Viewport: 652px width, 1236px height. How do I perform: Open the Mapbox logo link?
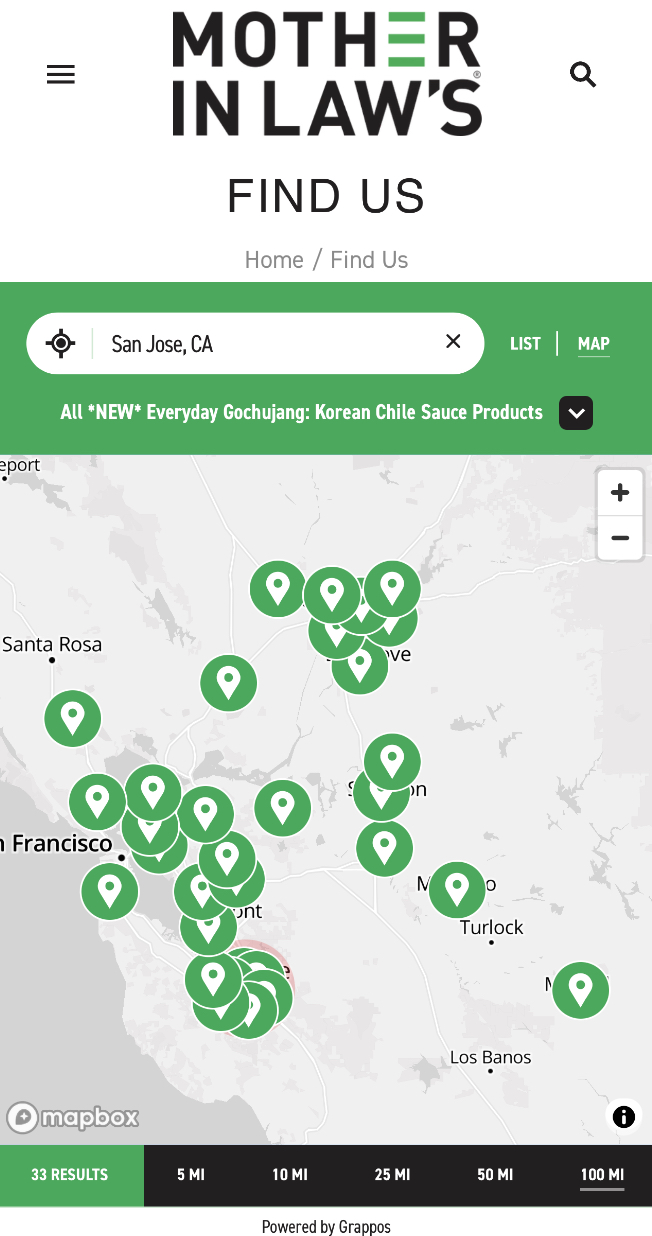[72, 1117]
